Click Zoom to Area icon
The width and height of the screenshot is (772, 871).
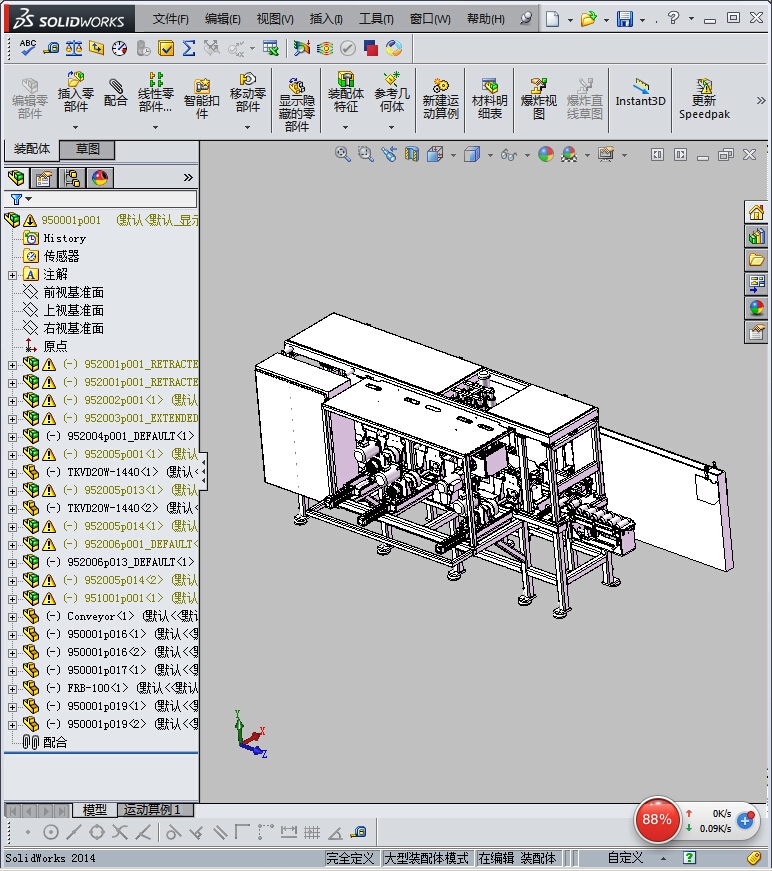pyautogui.click(x=365, y=154)
